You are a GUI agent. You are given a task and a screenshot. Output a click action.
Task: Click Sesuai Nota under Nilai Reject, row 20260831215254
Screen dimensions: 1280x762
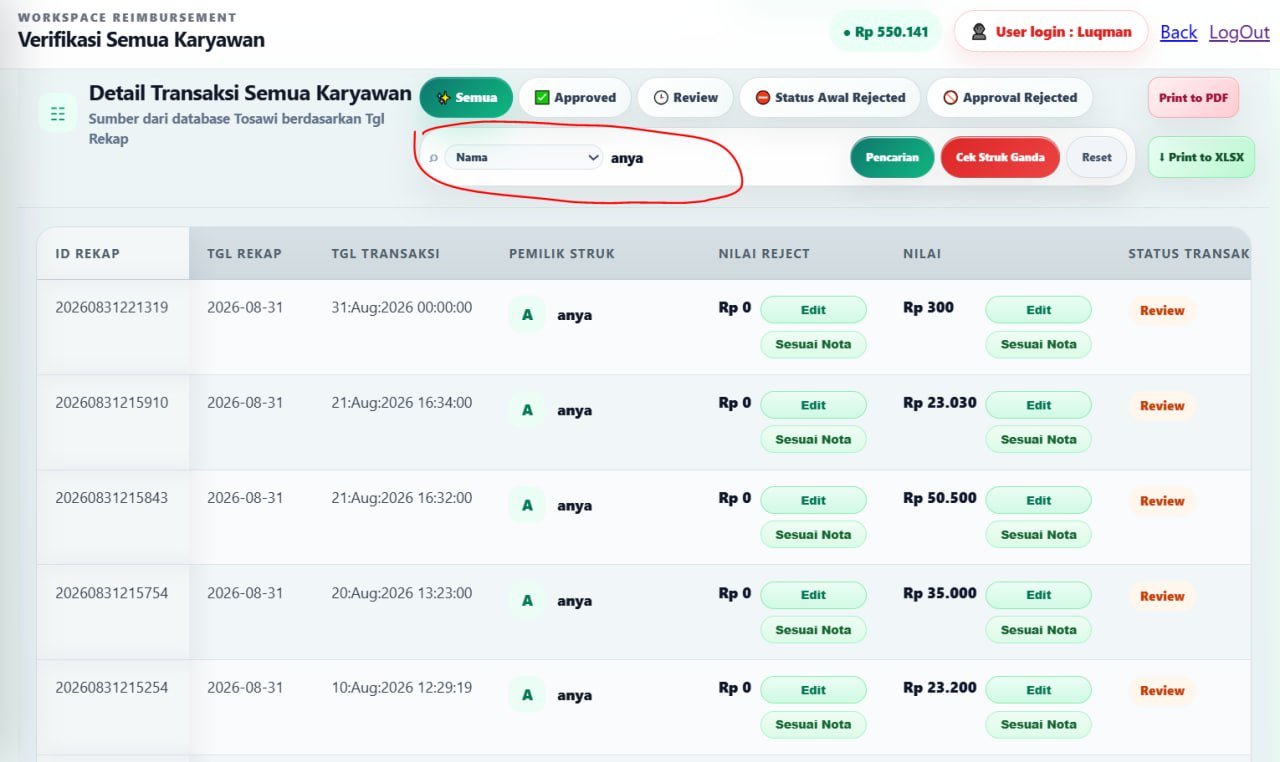813,724
